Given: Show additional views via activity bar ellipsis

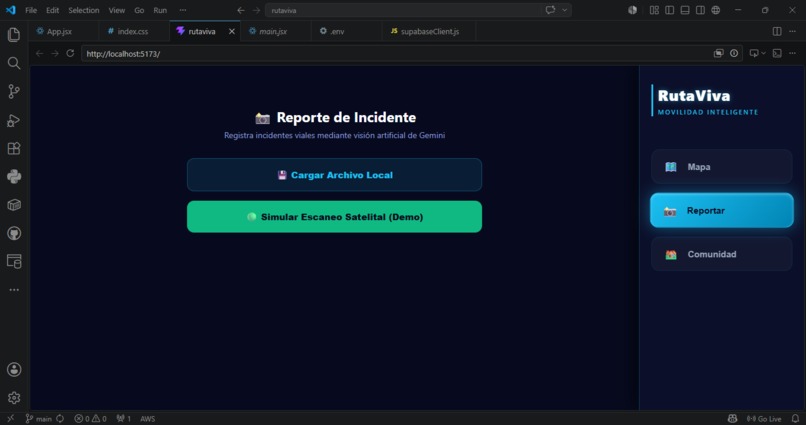Looking at the screenshot, I should point(14,290).
